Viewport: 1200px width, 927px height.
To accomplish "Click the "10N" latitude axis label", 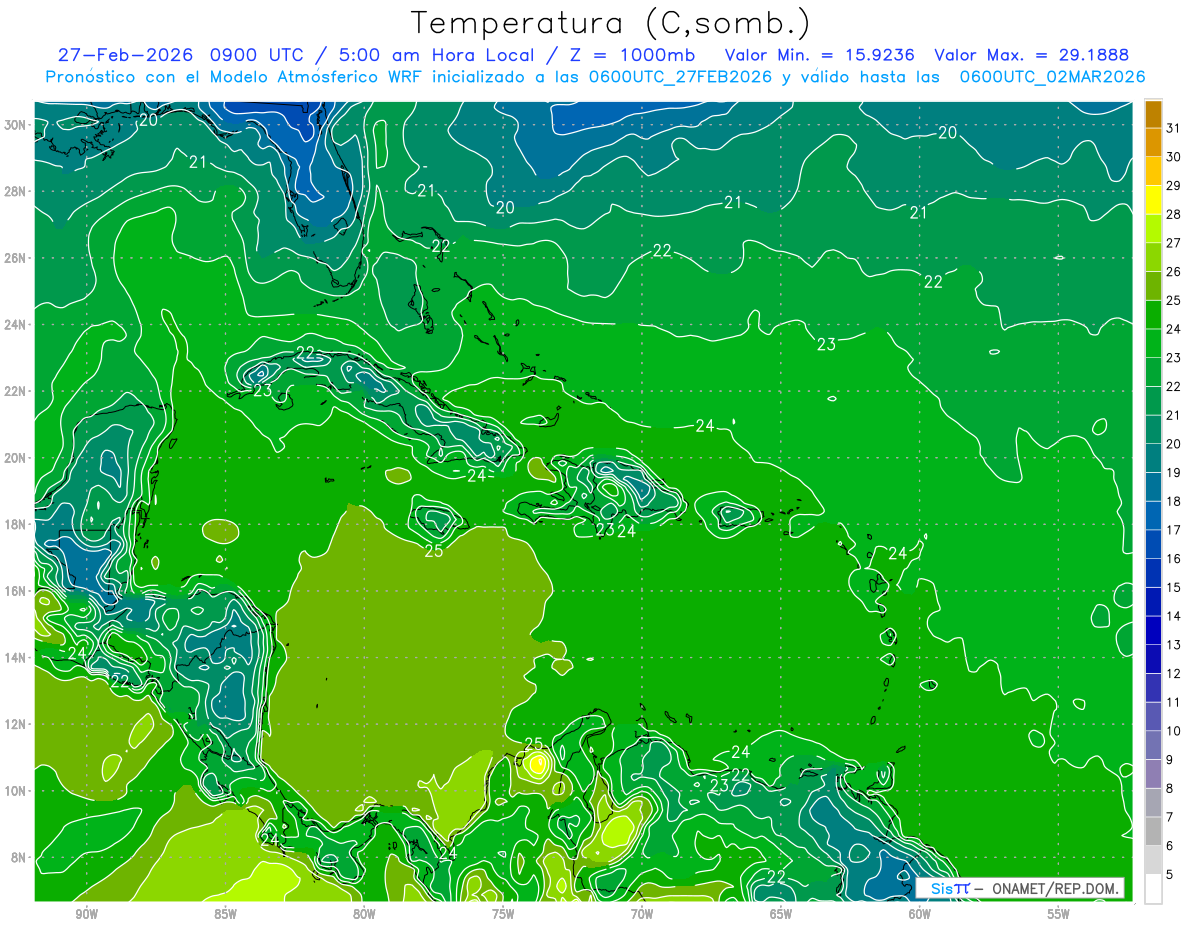I will coord(16,790).
